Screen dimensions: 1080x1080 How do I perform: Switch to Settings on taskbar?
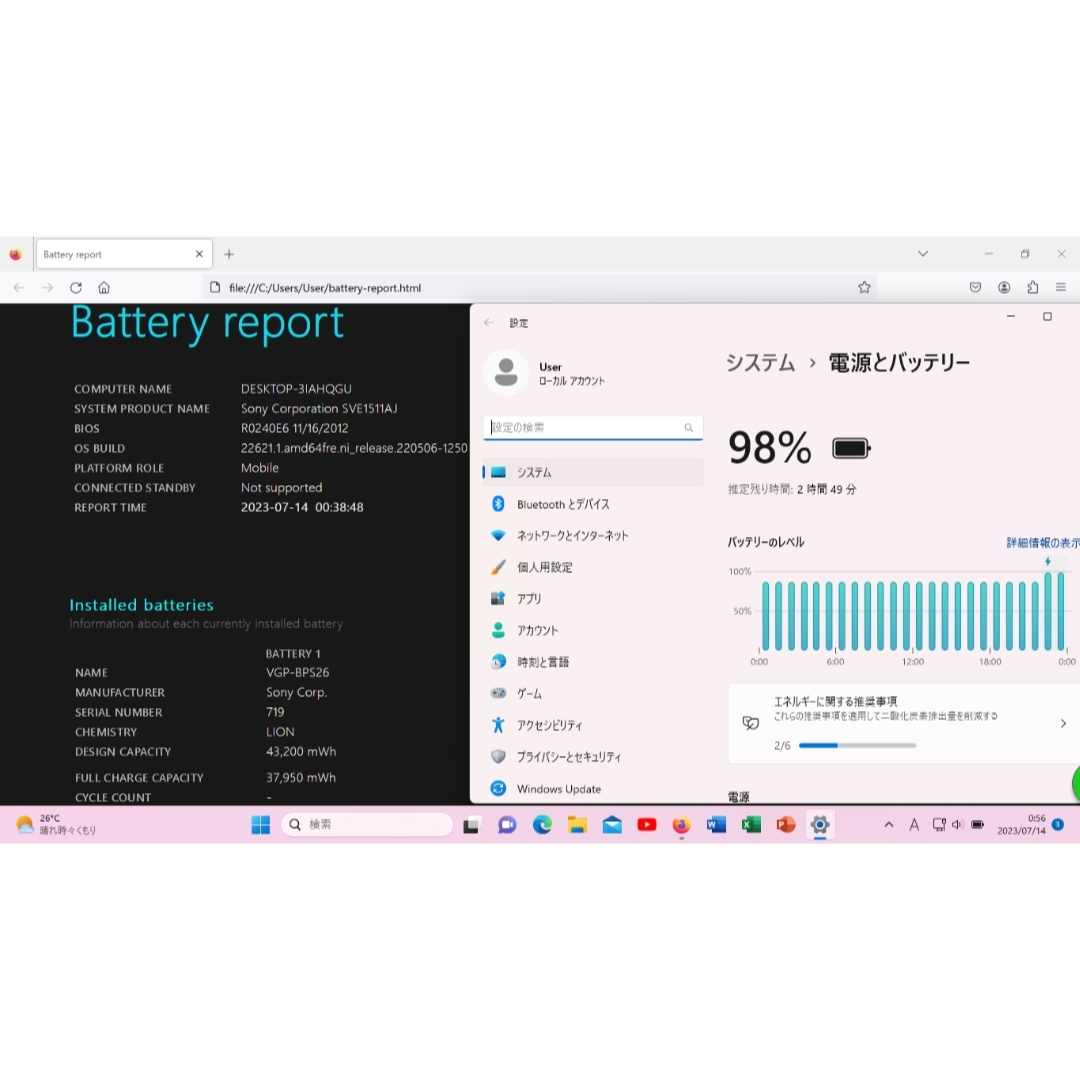click(x=820, y=824)
